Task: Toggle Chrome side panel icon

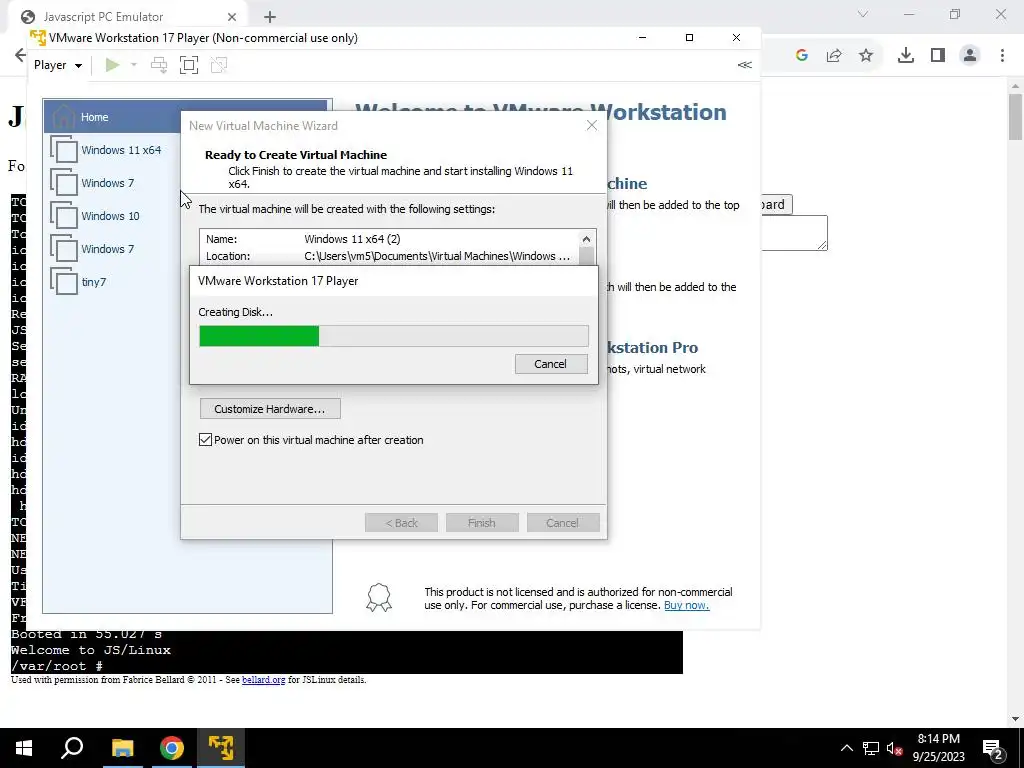Action: tap(938, 55)
